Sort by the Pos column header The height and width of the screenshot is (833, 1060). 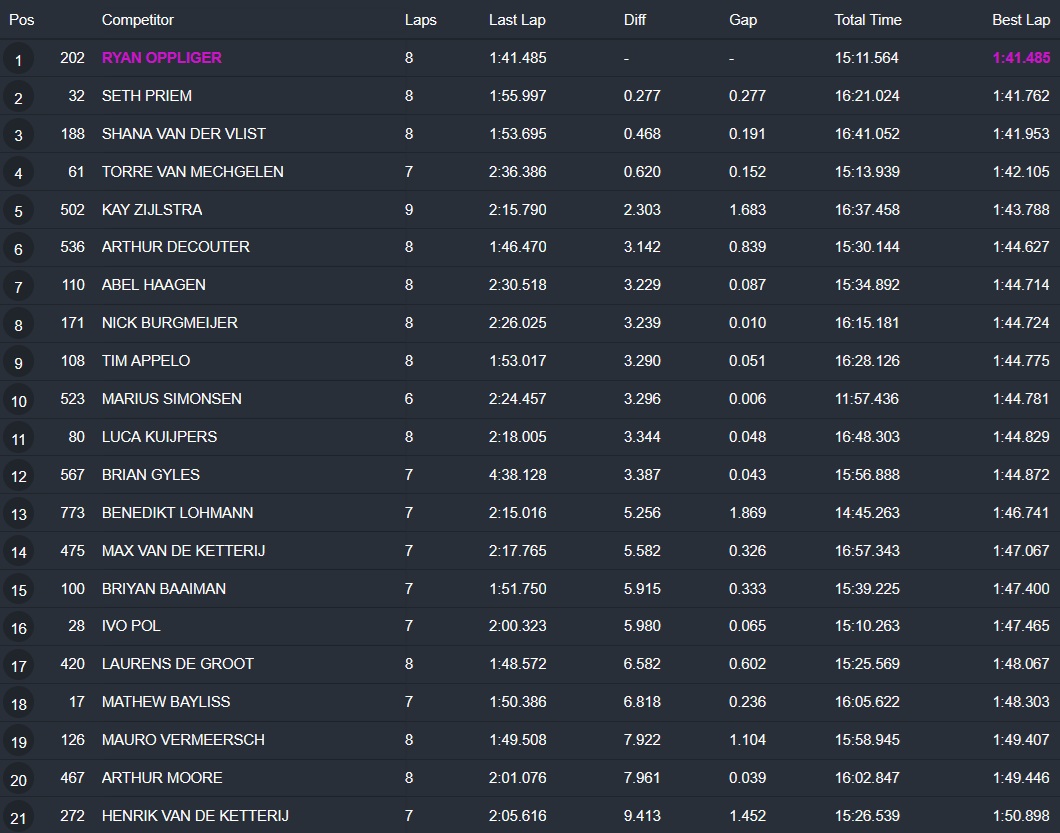click(x=21, y=20)
